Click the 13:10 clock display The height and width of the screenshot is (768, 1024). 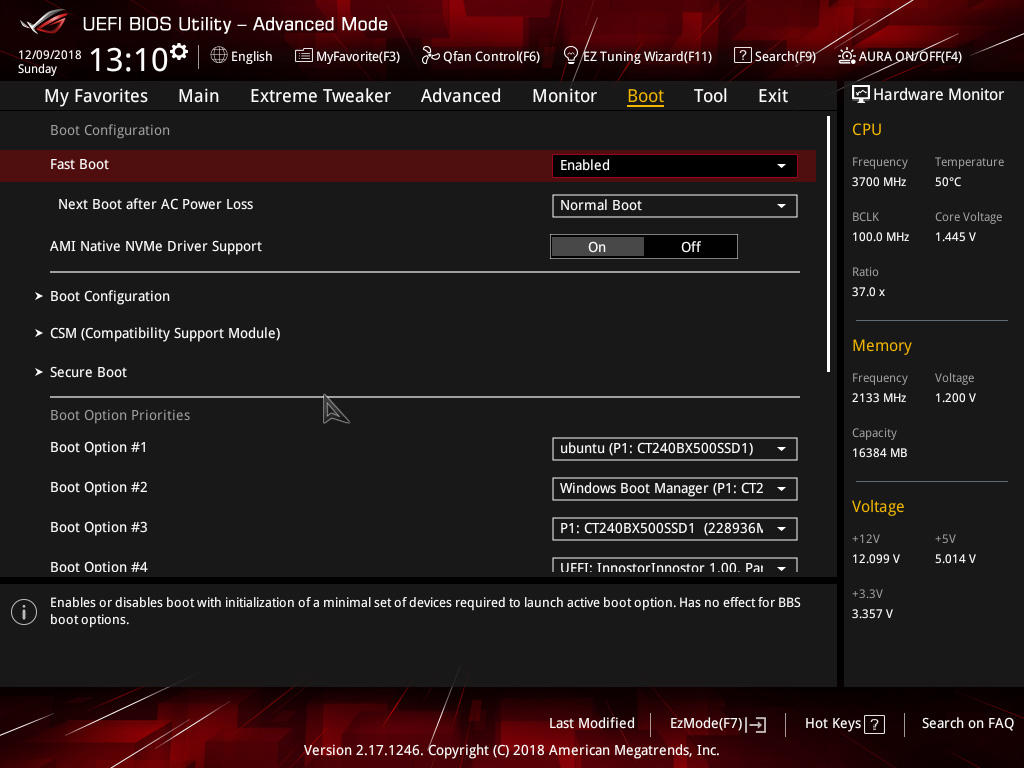click(129, 59)
